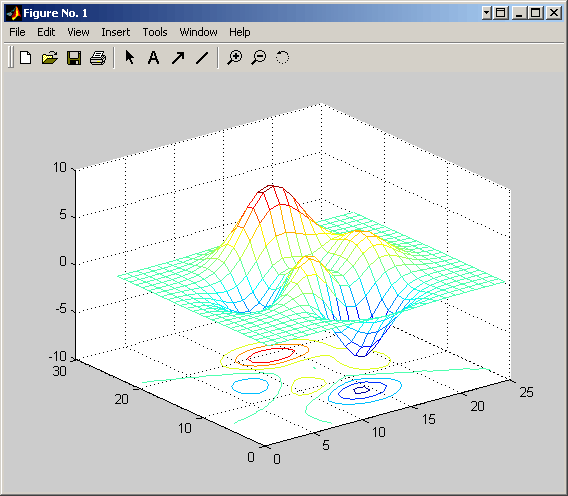
Task: Select the Add Arrow tool
Action: (x=178, y=58)
